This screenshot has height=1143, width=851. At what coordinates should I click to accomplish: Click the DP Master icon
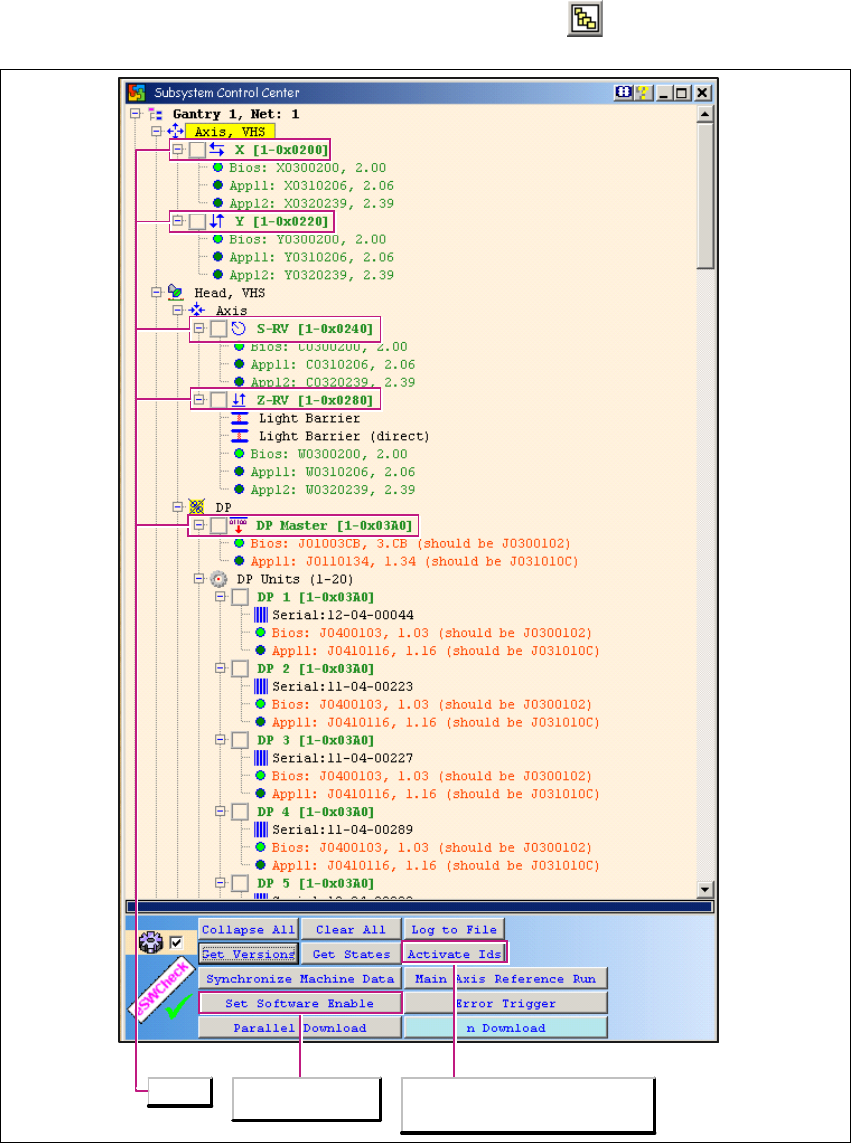click(x=238, y=525)
